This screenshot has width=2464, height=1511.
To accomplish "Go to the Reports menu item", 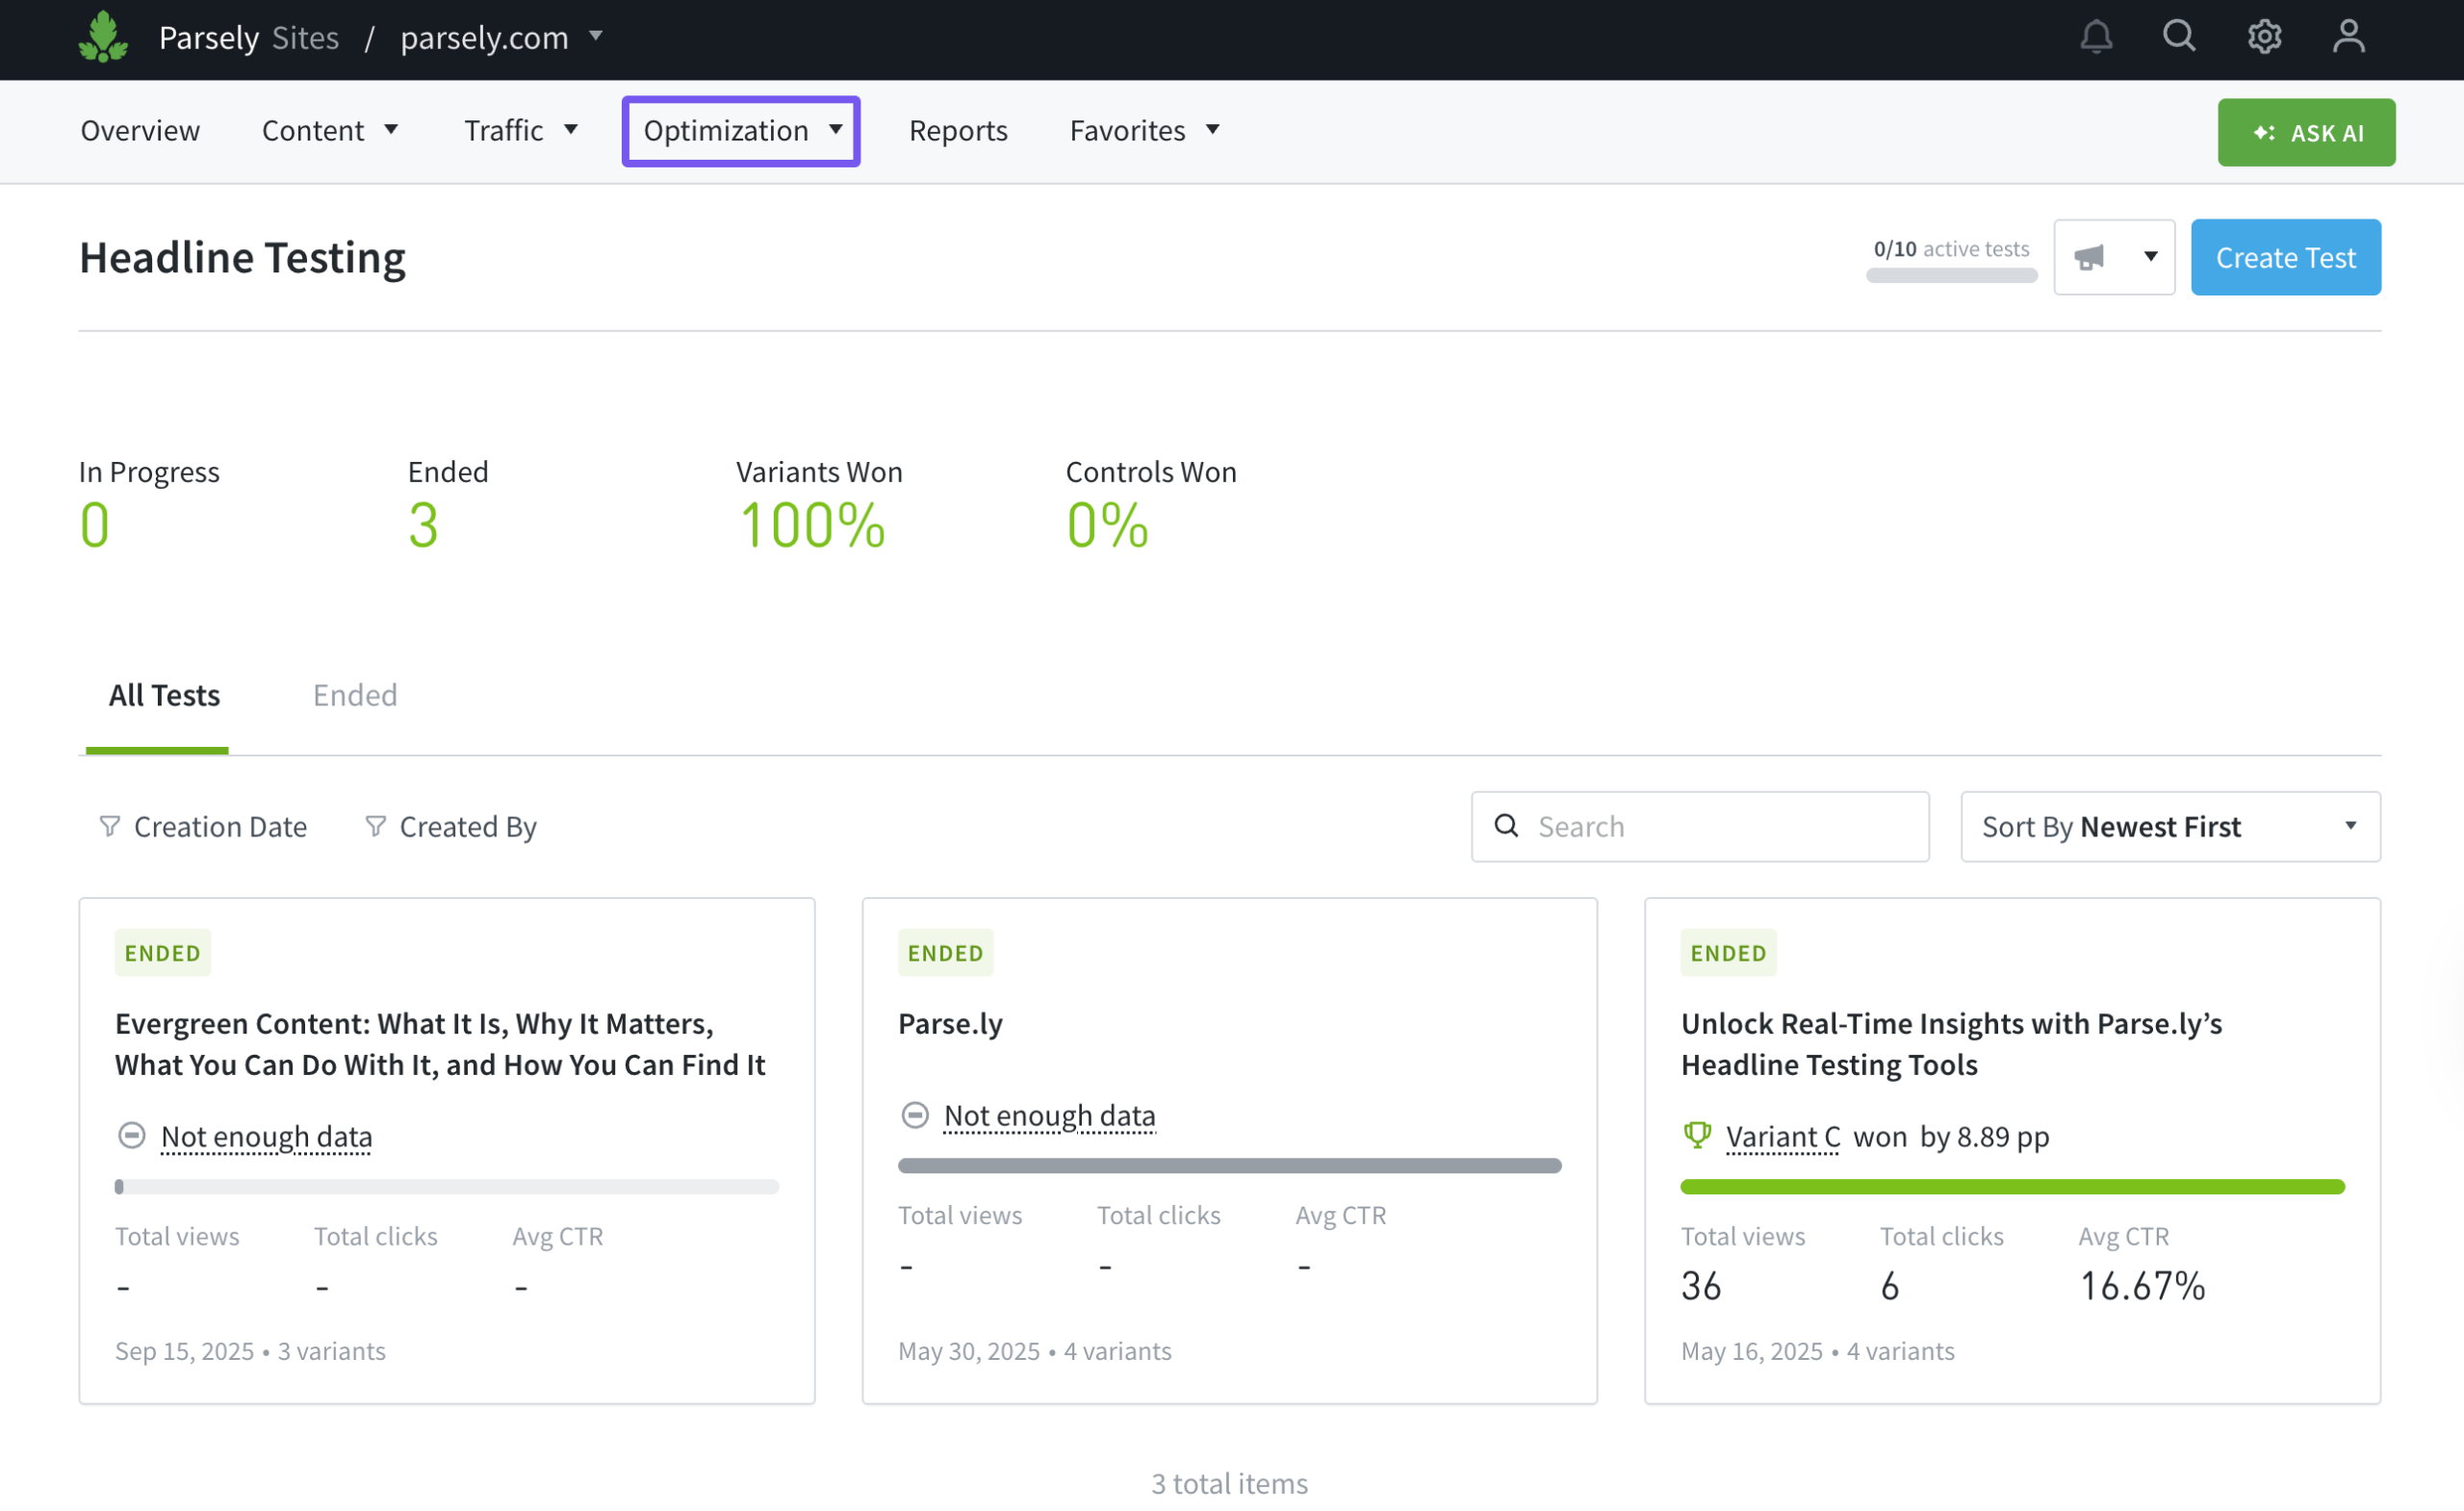I will click(x=957, y=131).
